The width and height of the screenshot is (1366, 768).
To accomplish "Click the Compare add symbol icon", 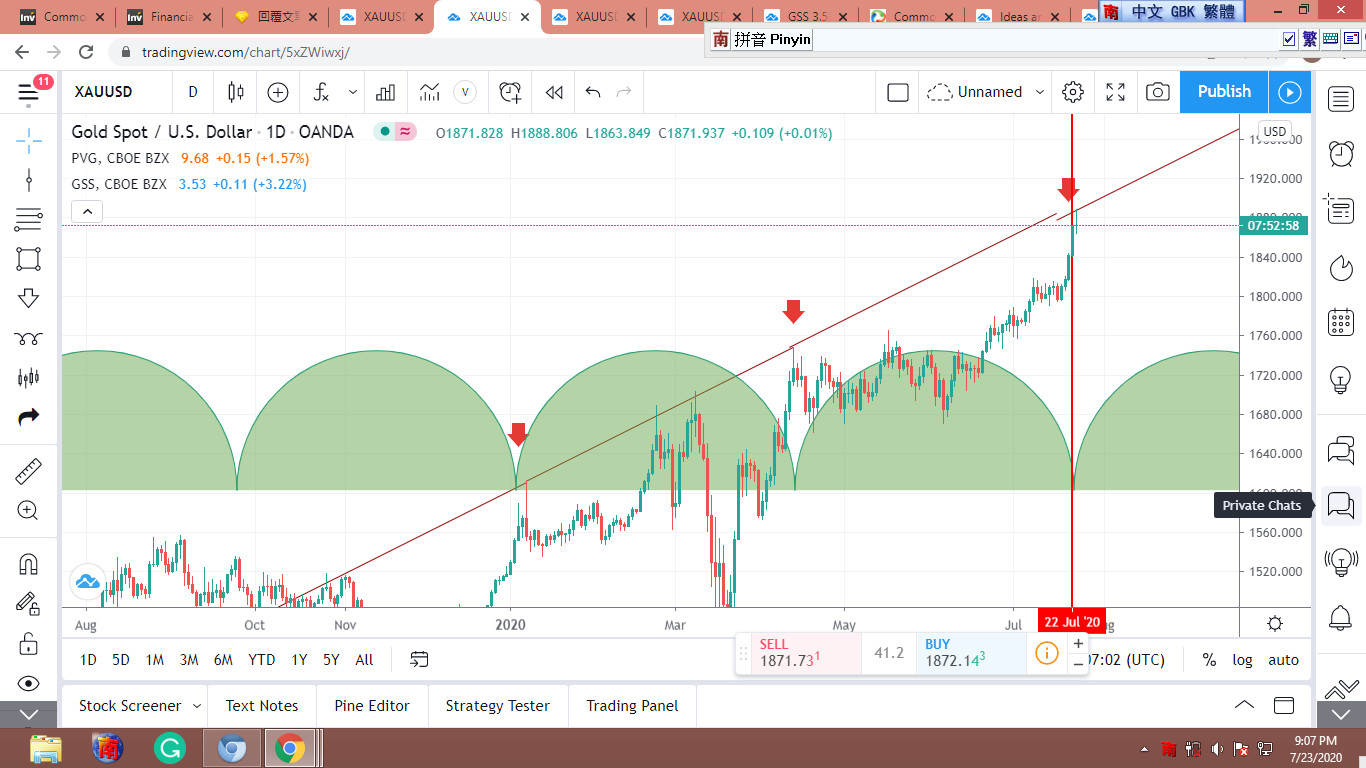I will click(x=278, y=92).
